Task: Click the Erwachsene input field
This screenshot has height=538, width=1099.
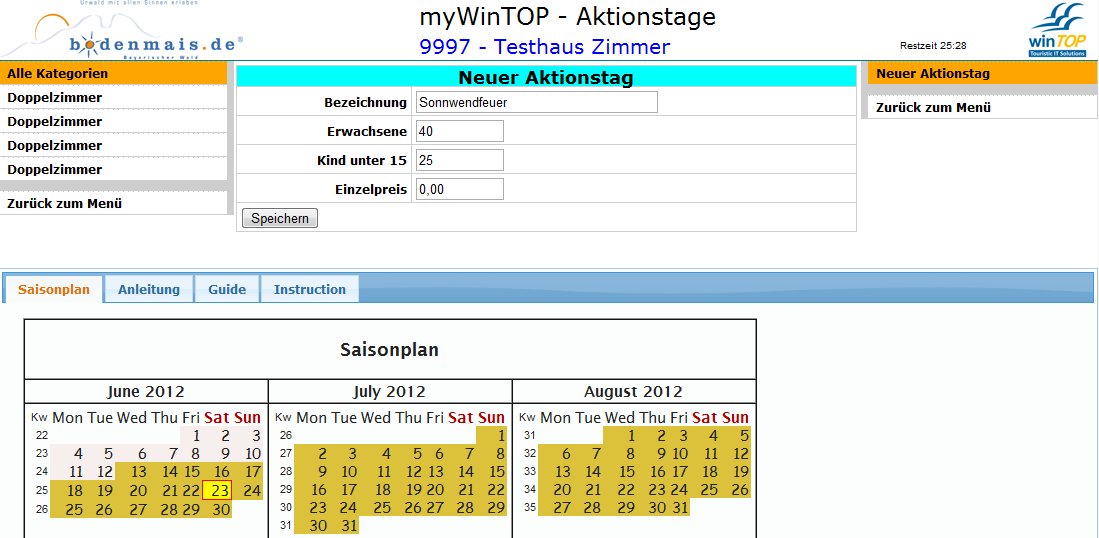Action: click(x=459, y=131)
